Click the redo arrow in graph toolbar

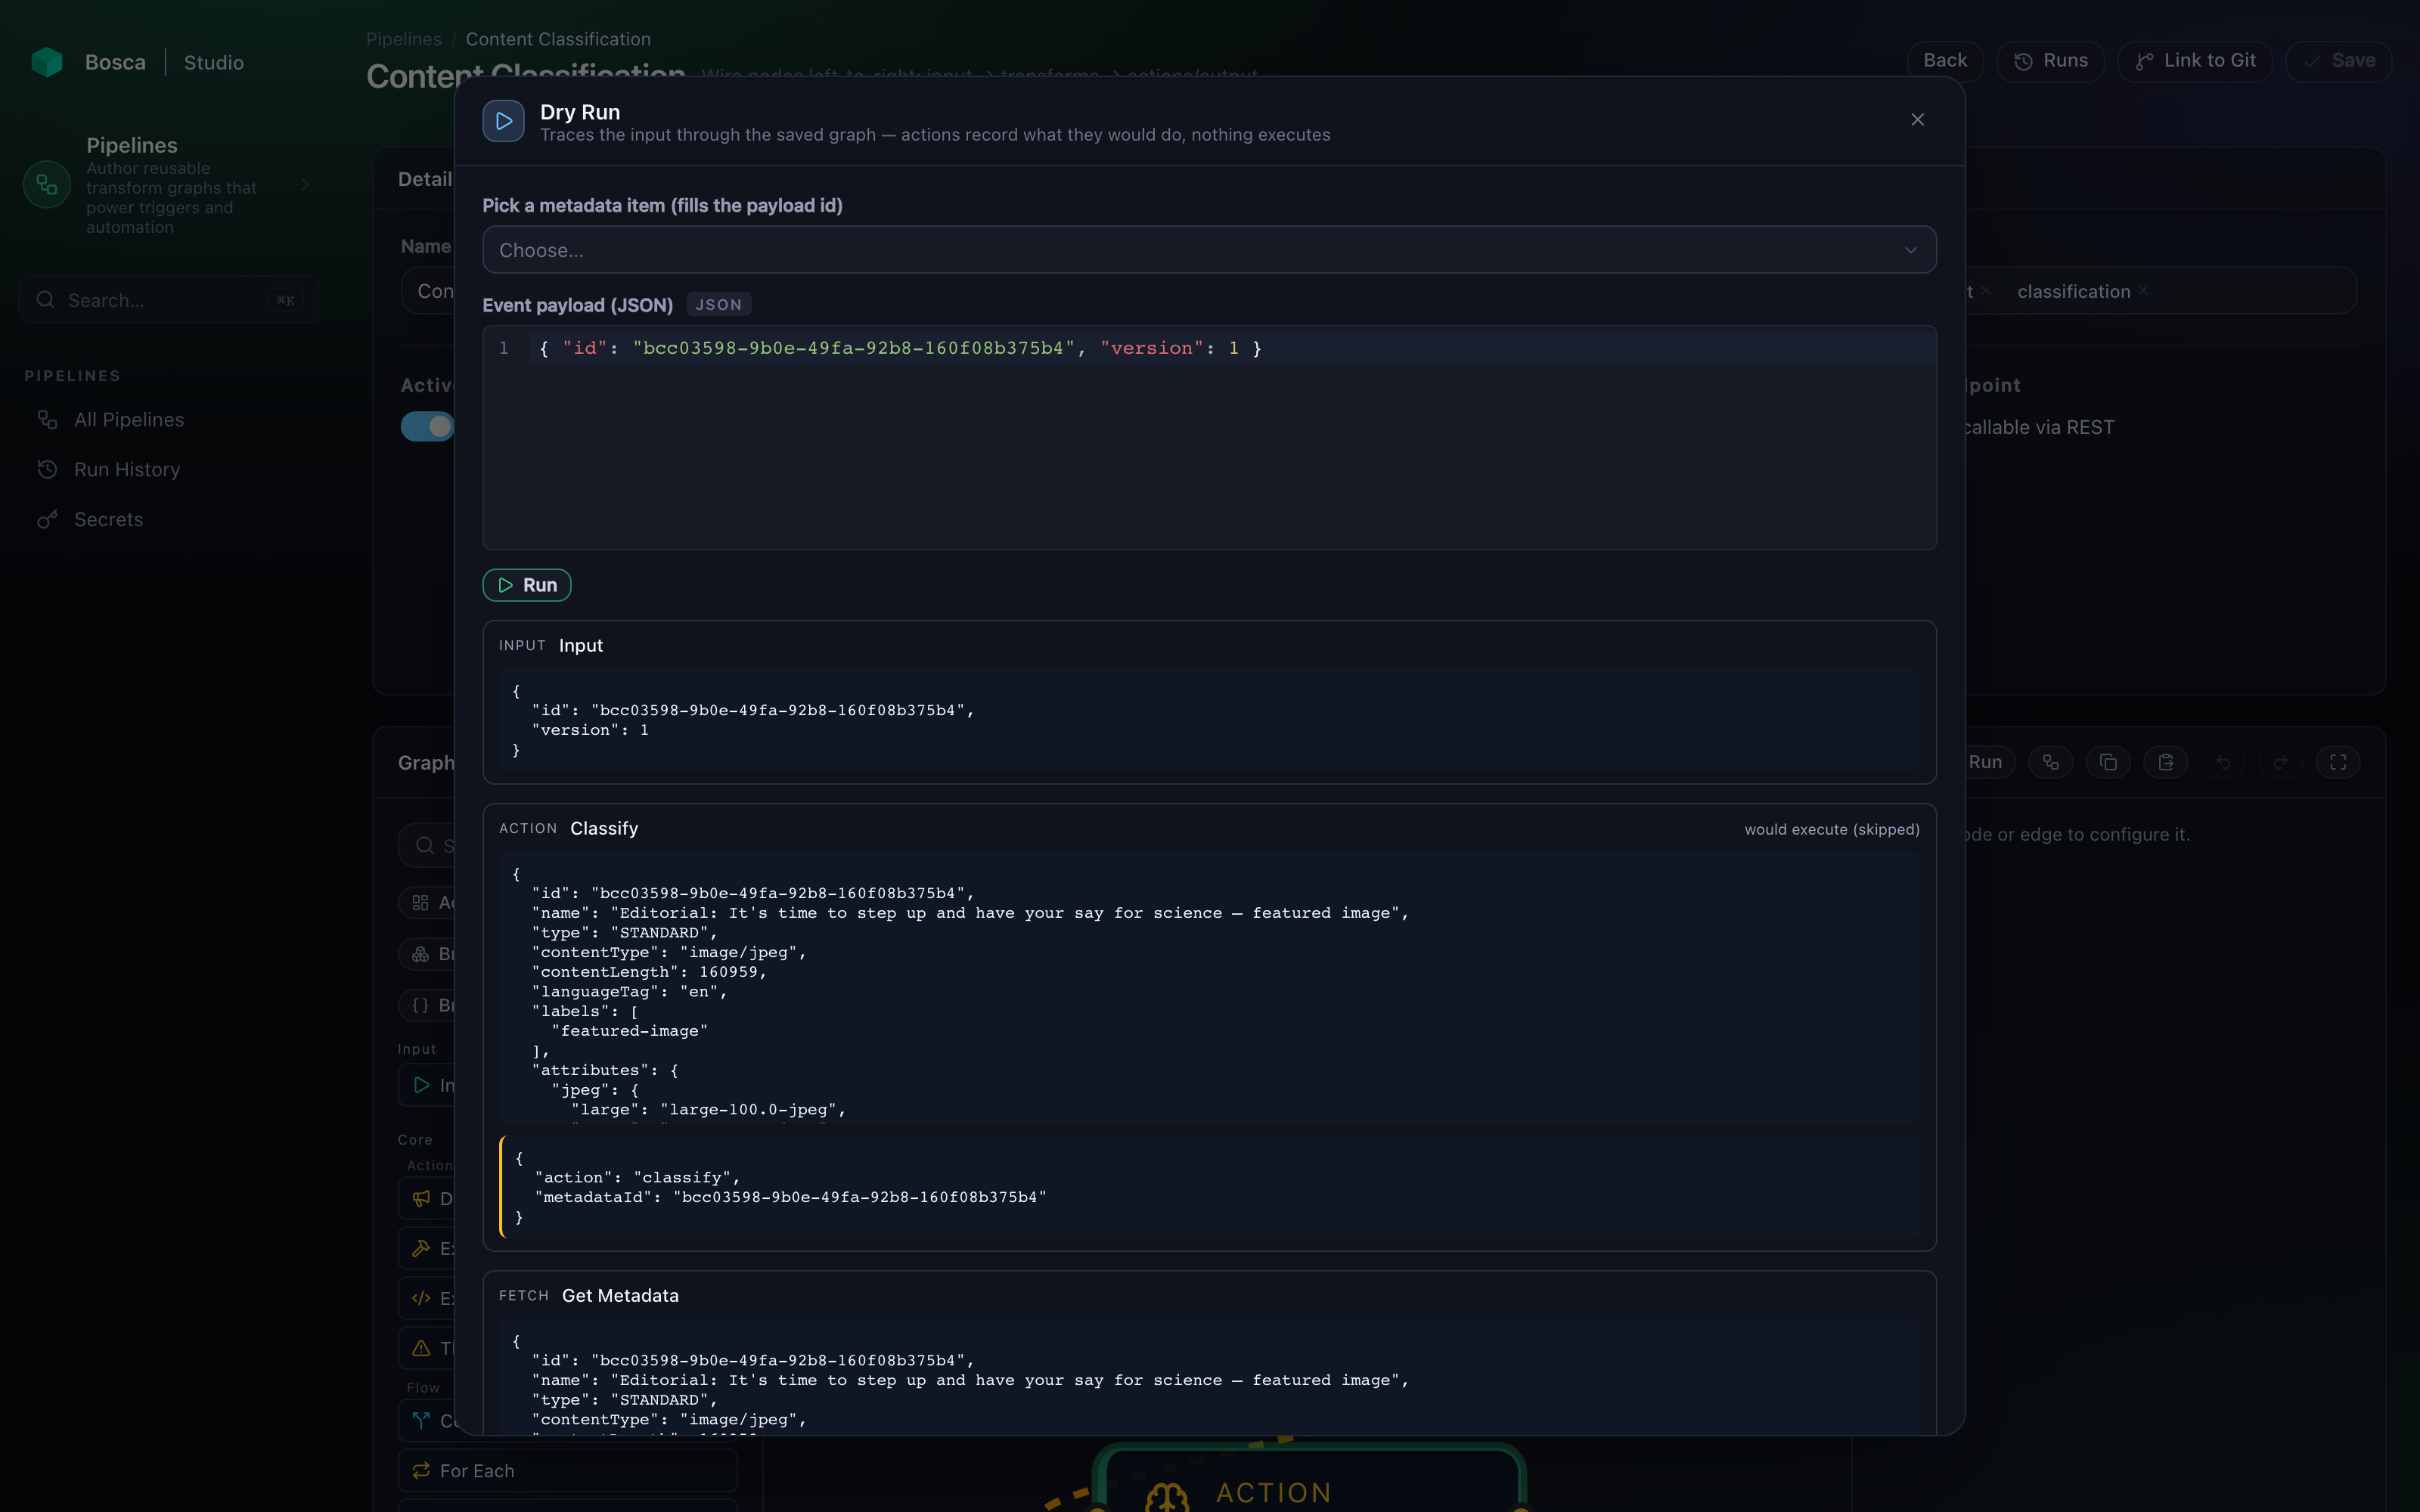click(2281, 762)
